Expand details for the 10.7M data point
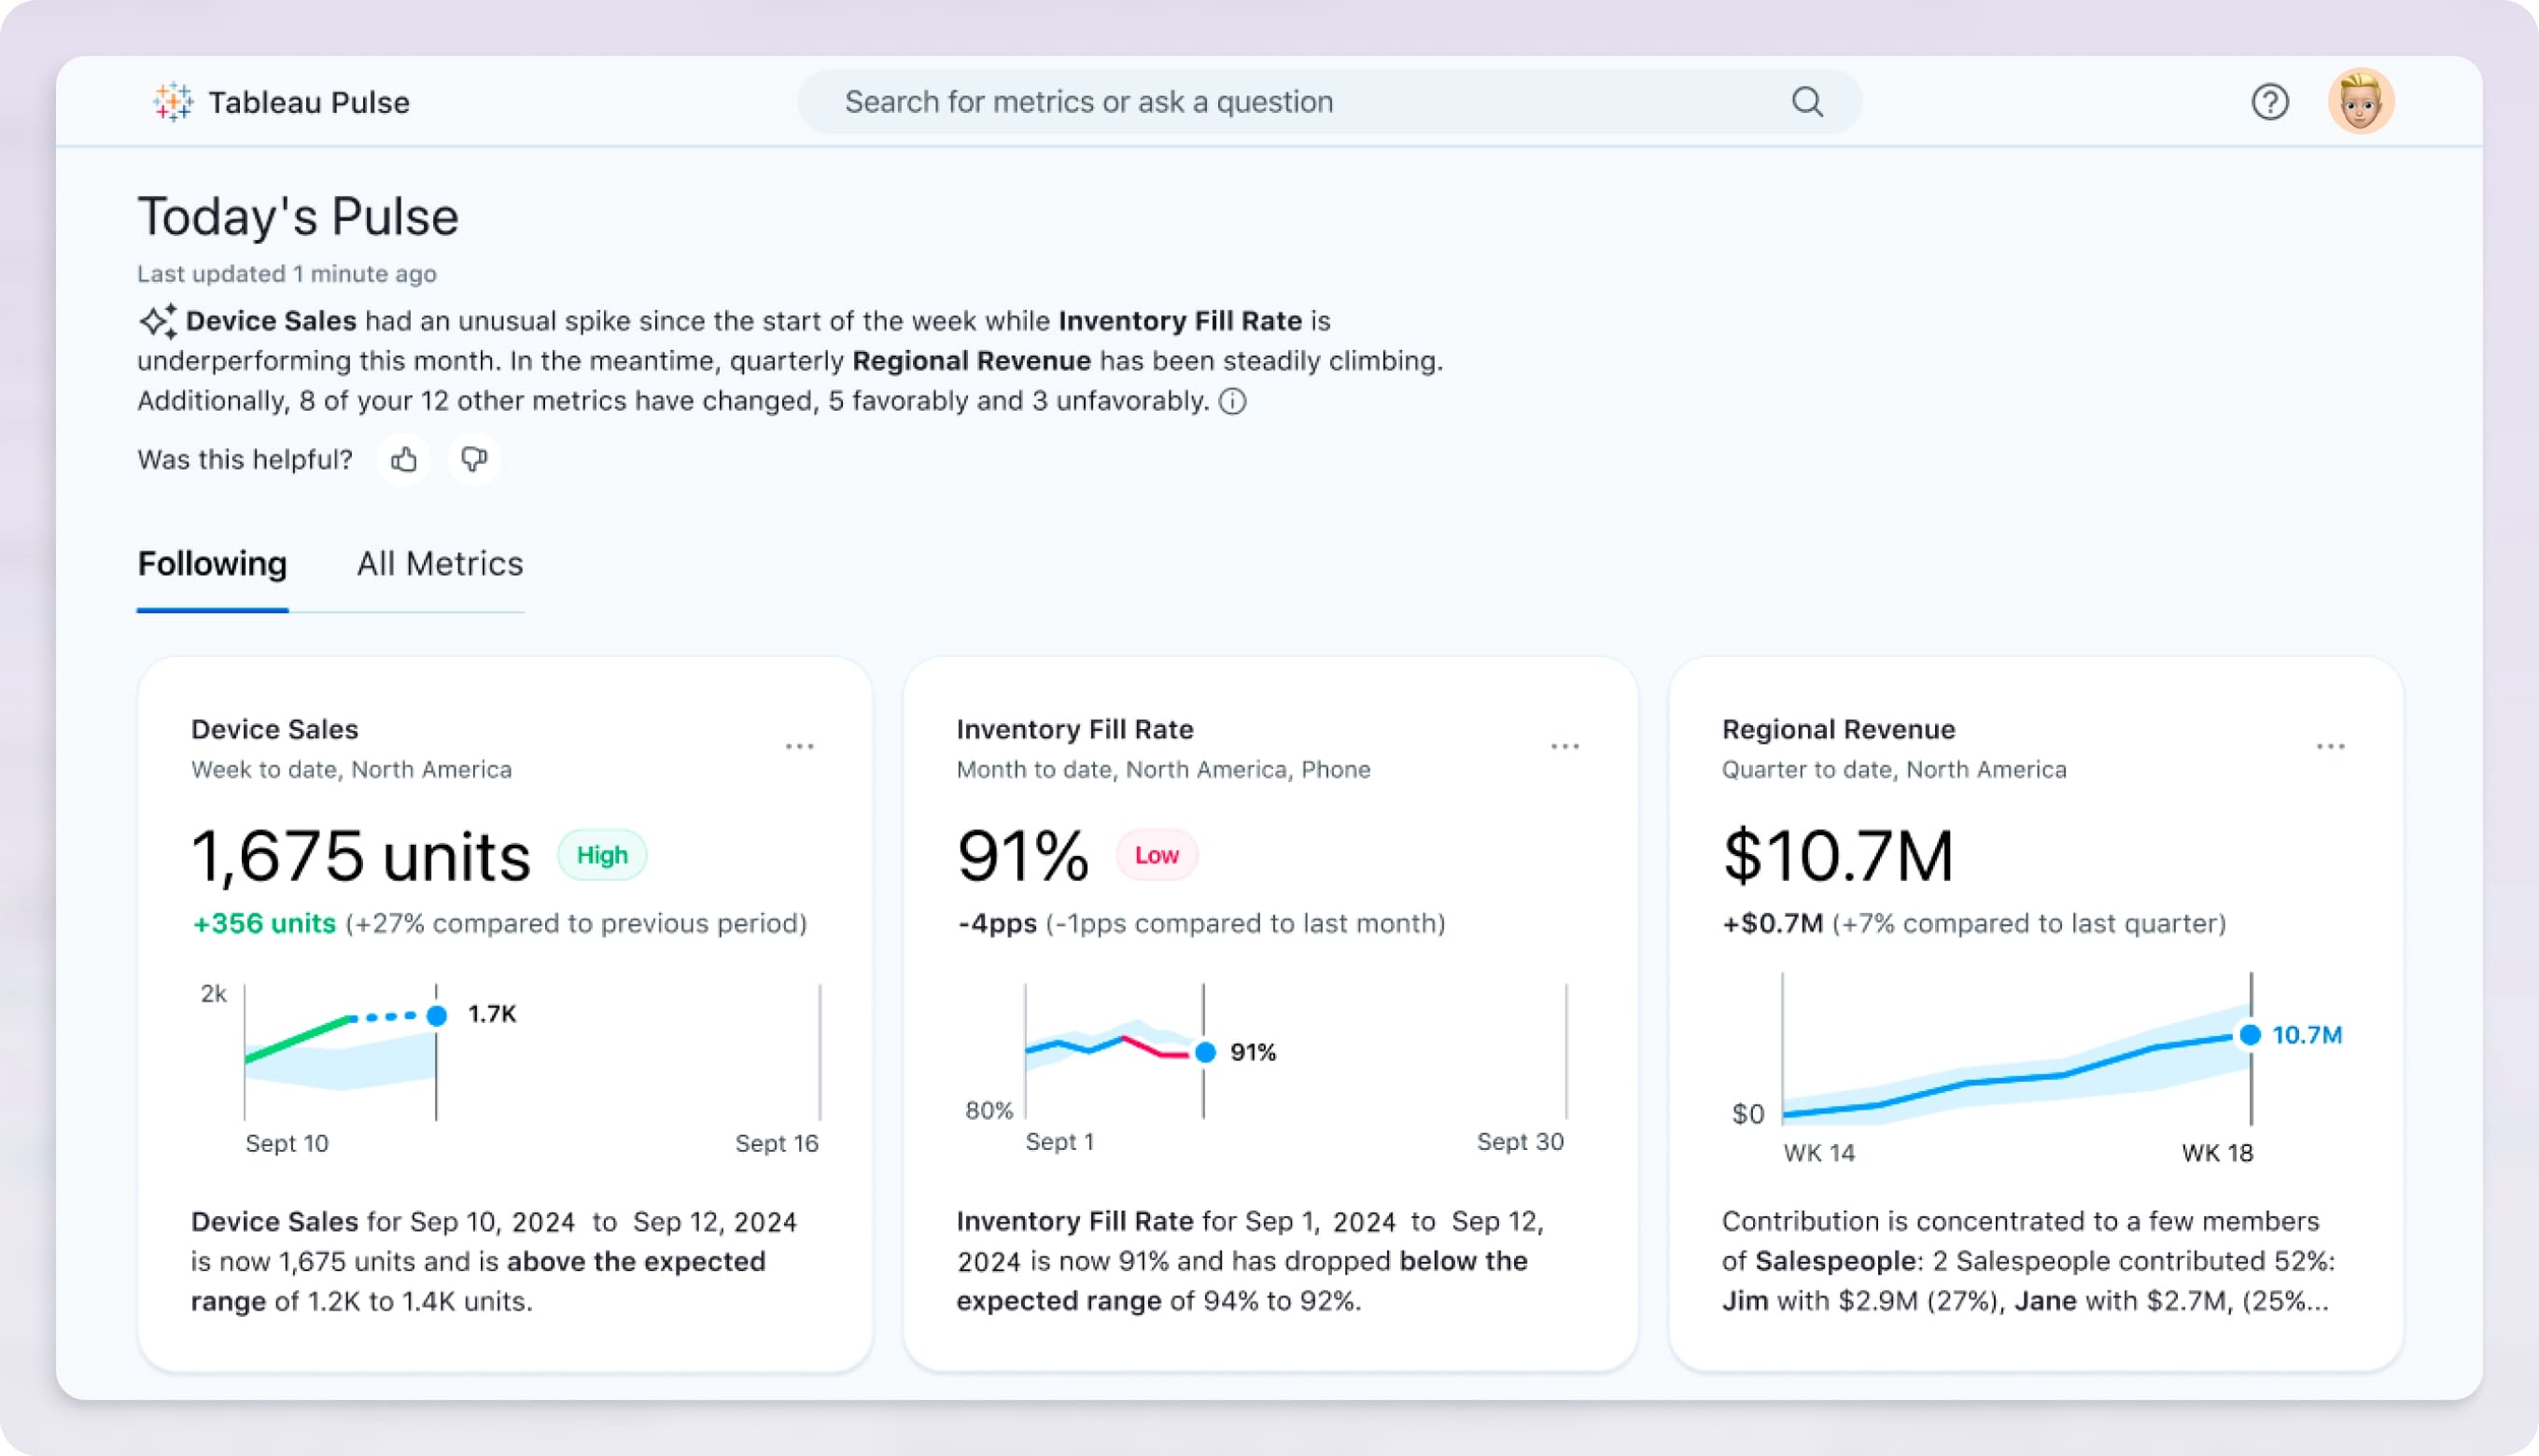The width and height of the screenshot is (2539, 1456). [2249, 1035]
